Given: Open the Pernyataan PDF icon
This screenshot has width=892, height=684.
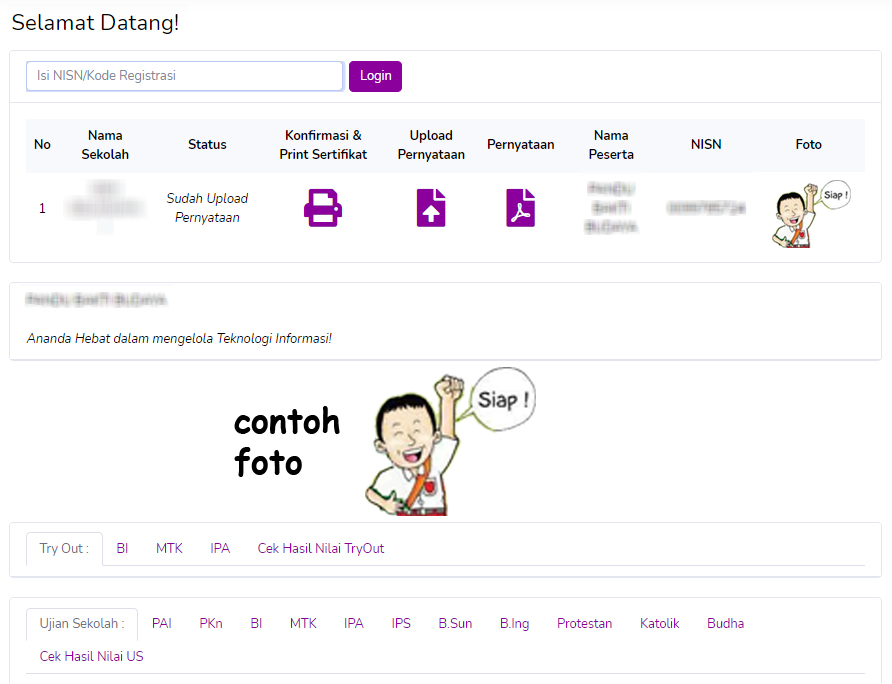Looking at the screenshot, I should 520,208.
